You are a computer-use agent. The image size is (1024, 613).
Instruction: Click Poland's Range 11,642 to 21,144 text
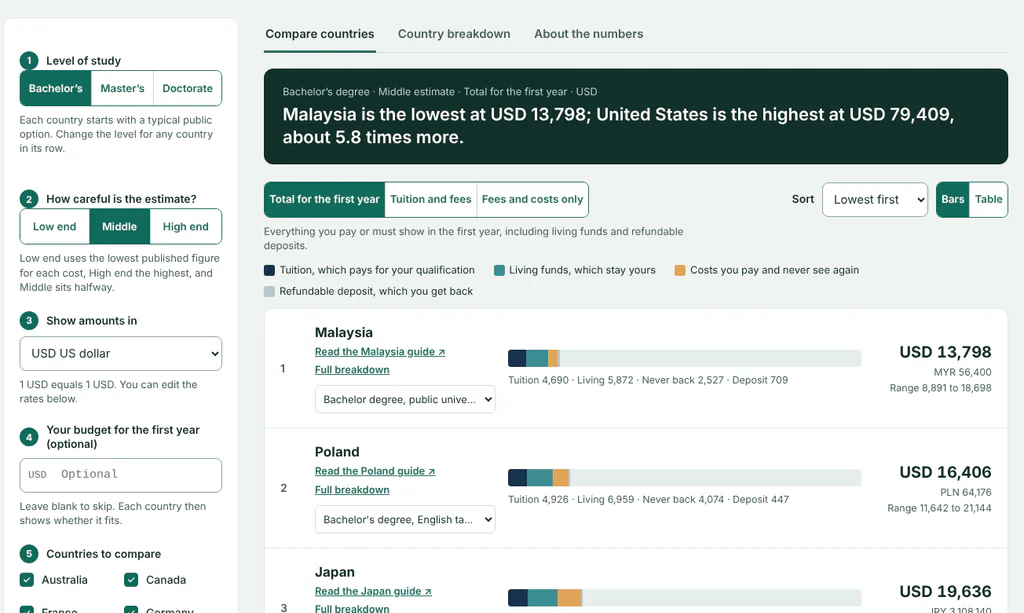pos(939,508)
